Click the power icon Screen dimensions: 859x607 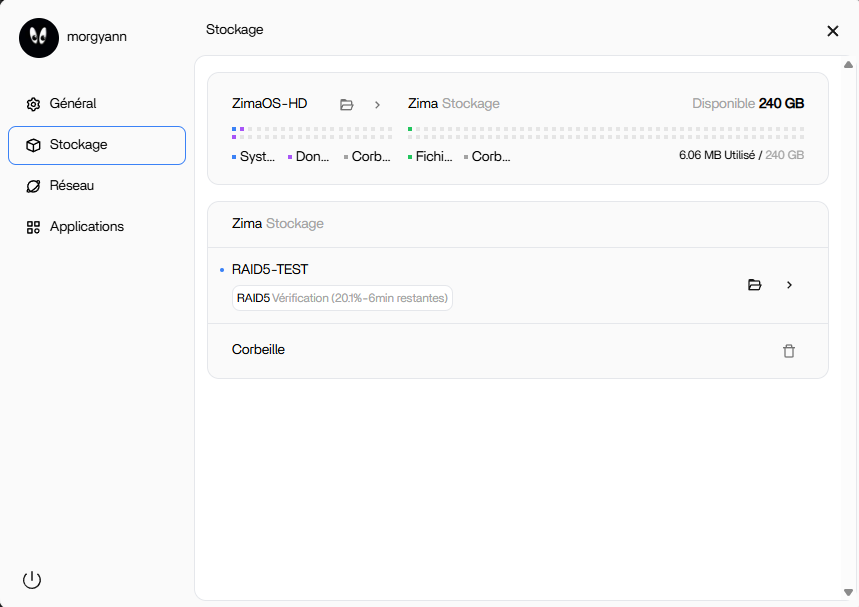tap(32, 580)
